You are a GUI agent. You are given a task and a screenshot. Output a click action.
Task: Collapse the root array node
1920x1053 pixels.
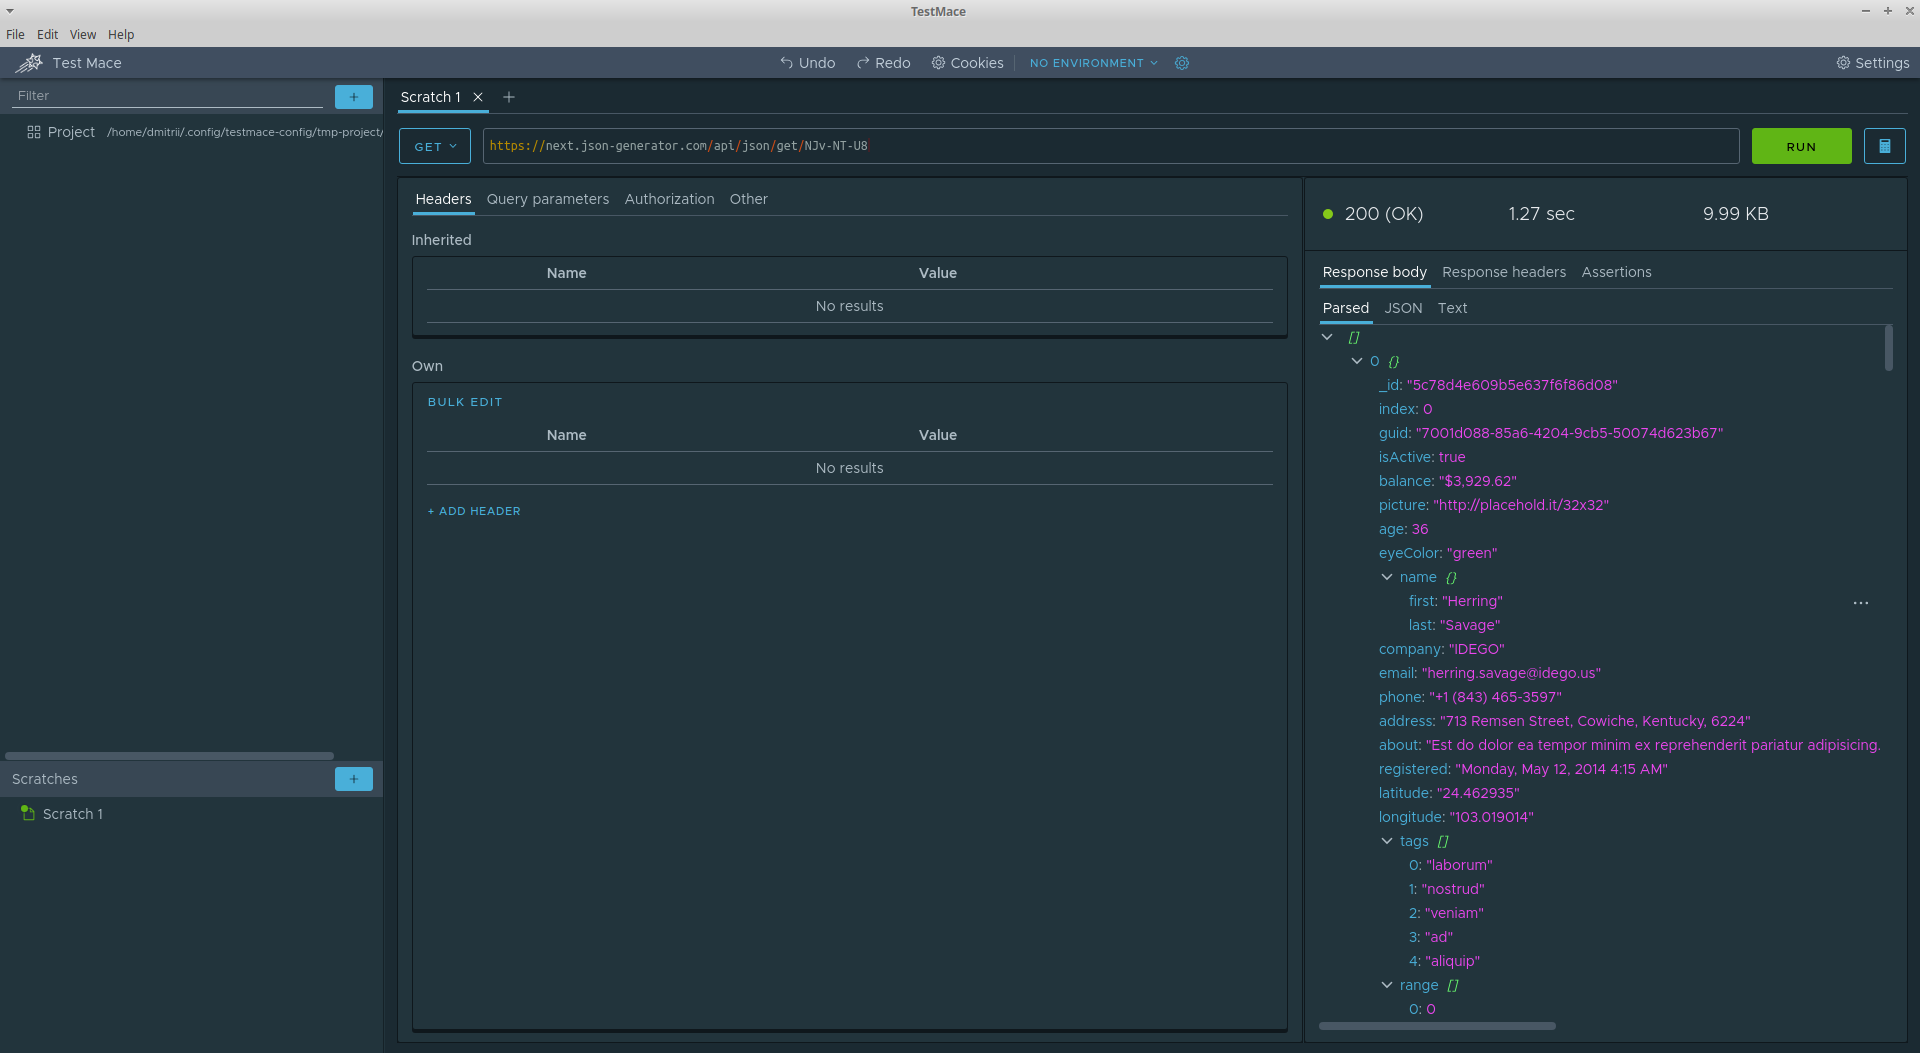point(1327,337)
